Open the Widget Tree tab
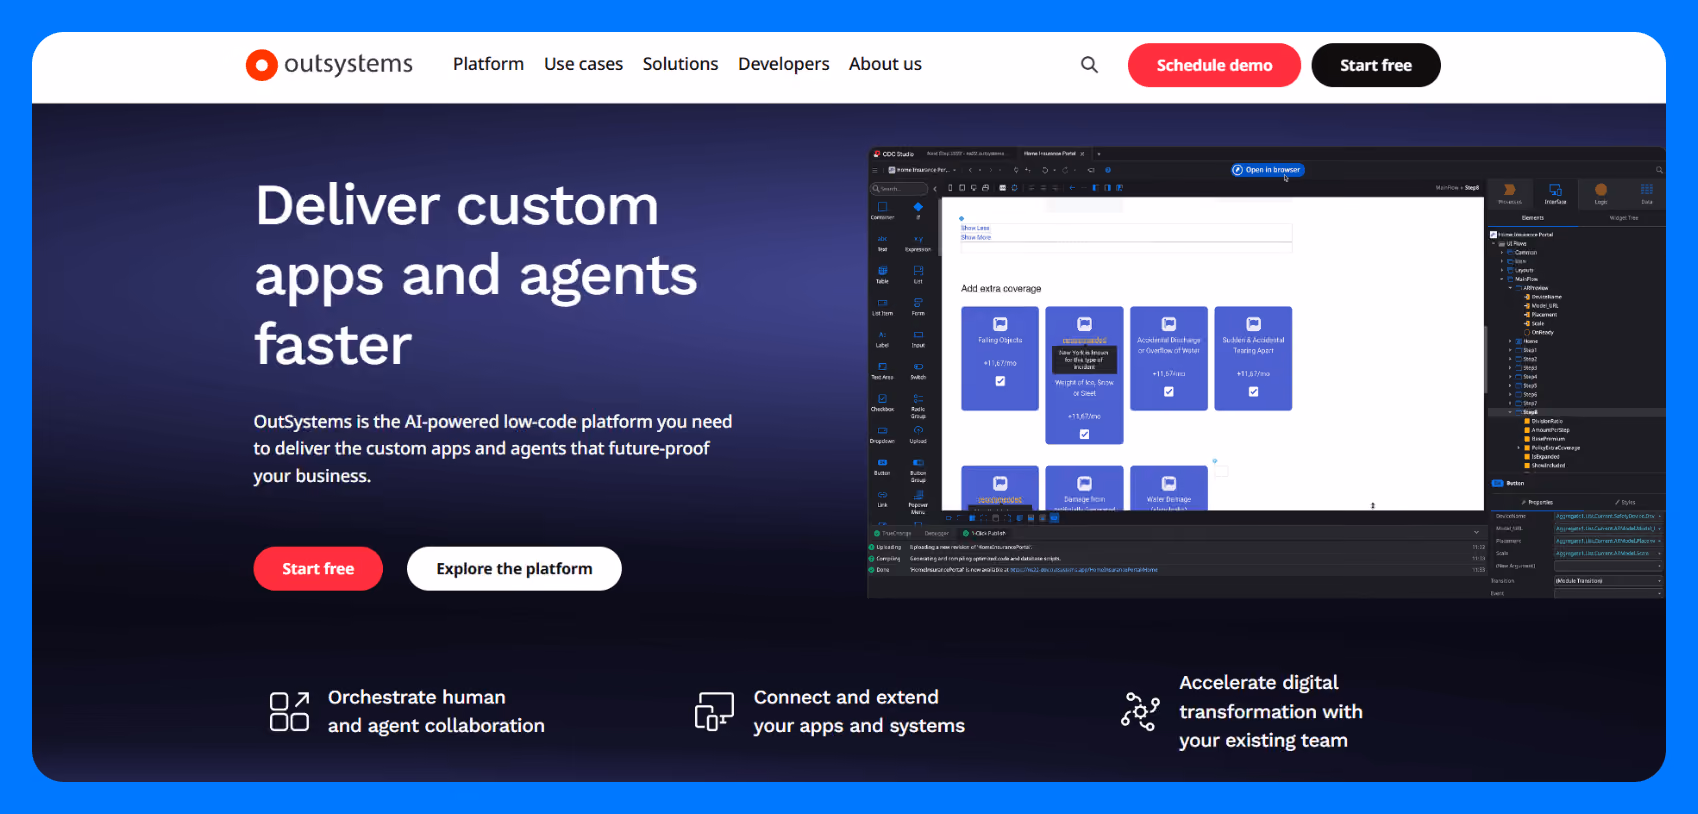Viewport: 1698px width, 814px height. coord(1624,218)
